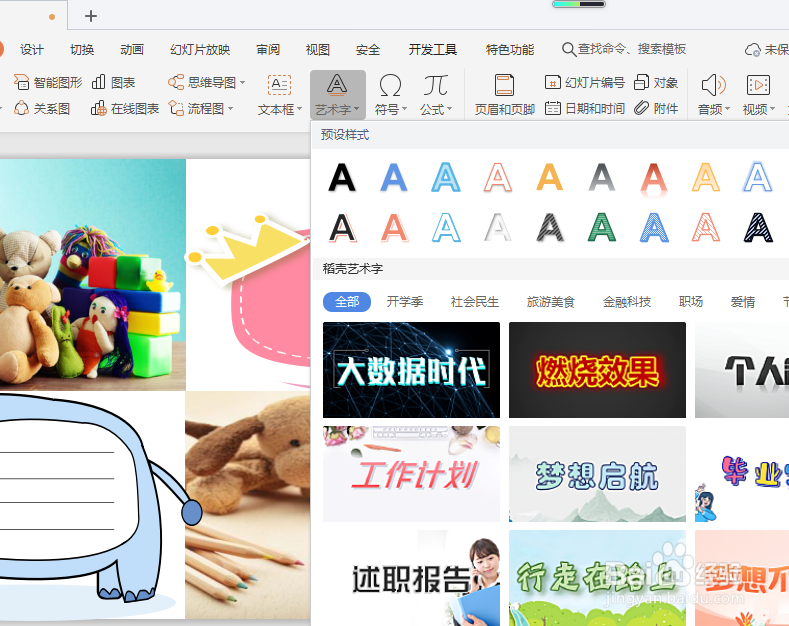Open the 动画 animation tab
The image size is (789, 626).
pos(132,50)
